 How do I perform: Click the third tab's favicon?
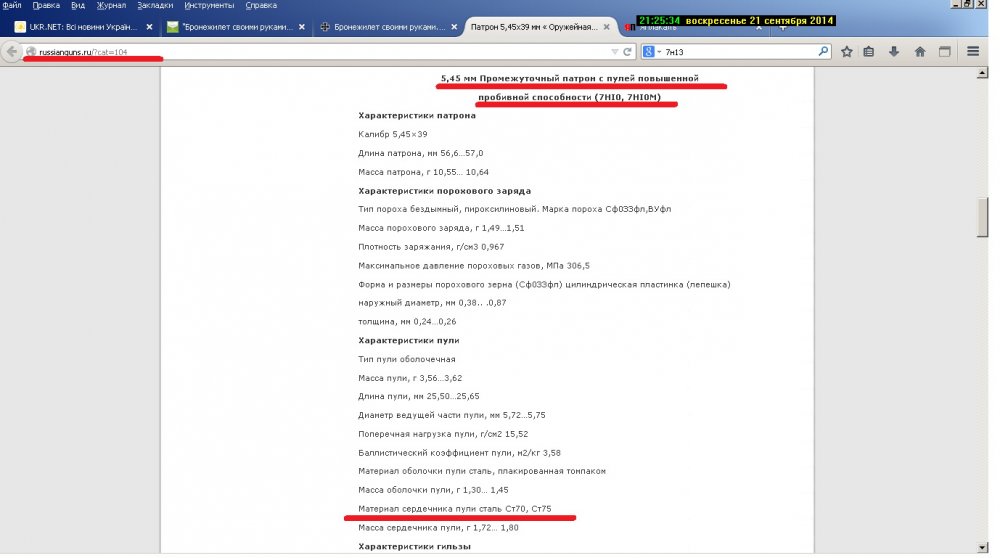tap(325, 27)
